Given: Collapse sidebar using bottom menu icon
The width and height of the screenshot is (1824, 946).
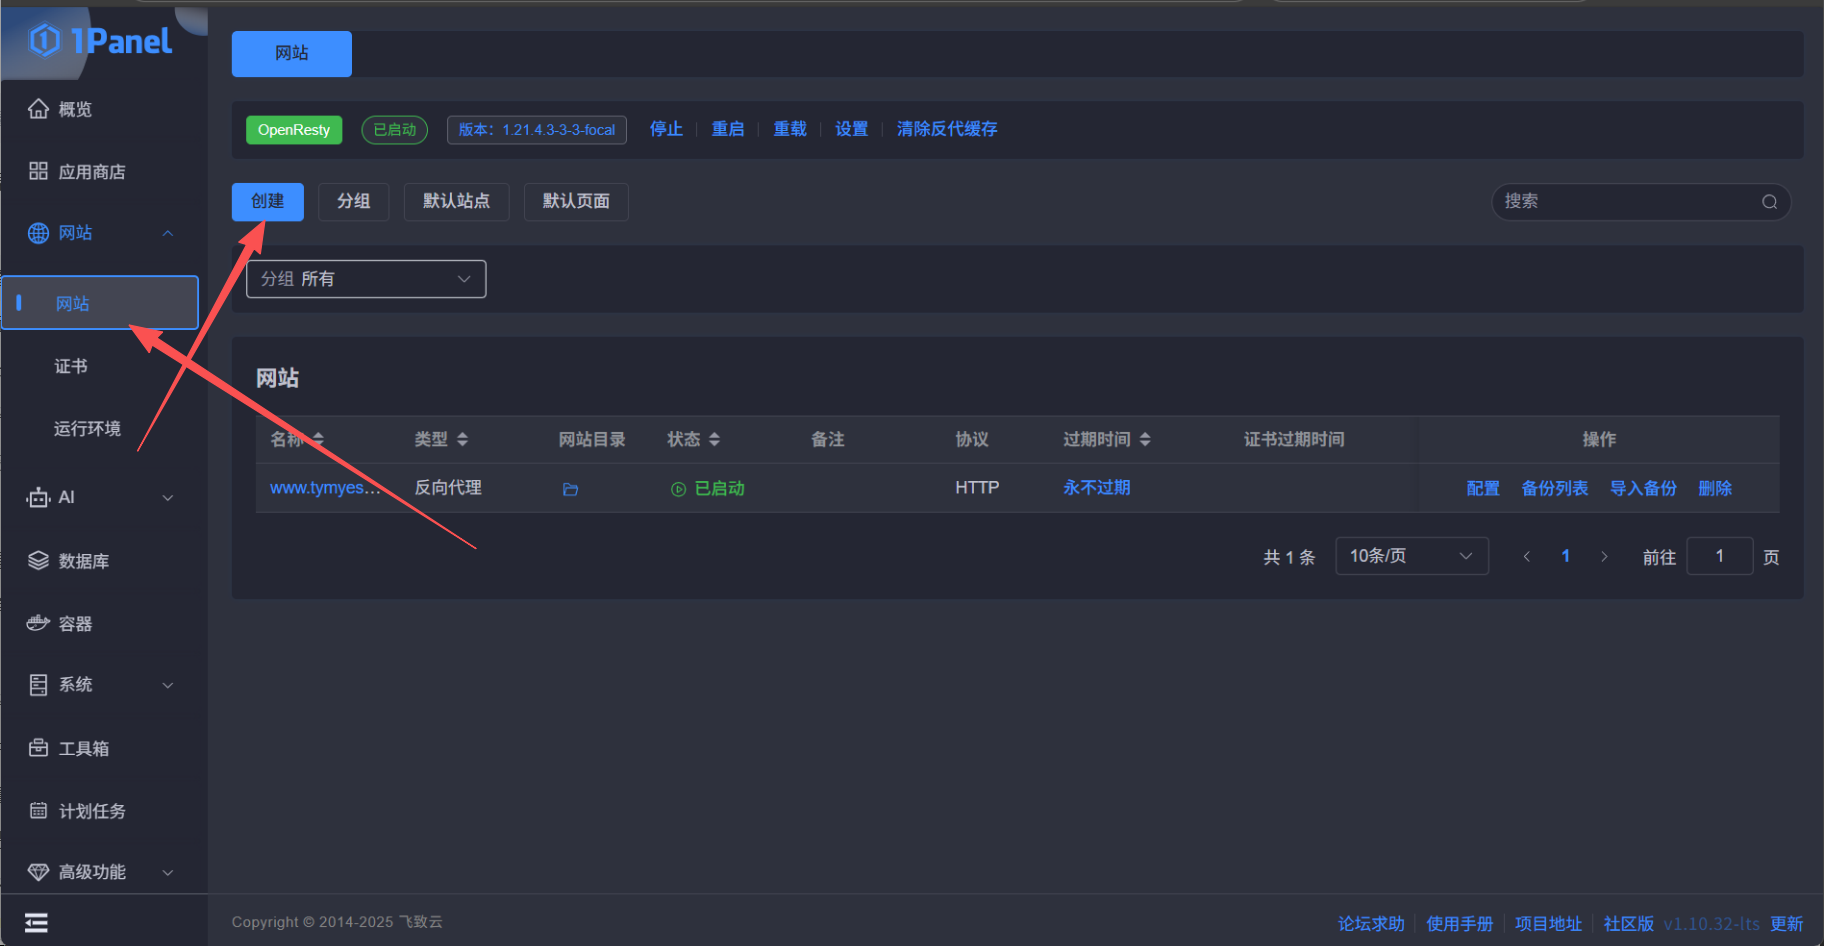Looking at the screenshot, I should coord(36,922).
